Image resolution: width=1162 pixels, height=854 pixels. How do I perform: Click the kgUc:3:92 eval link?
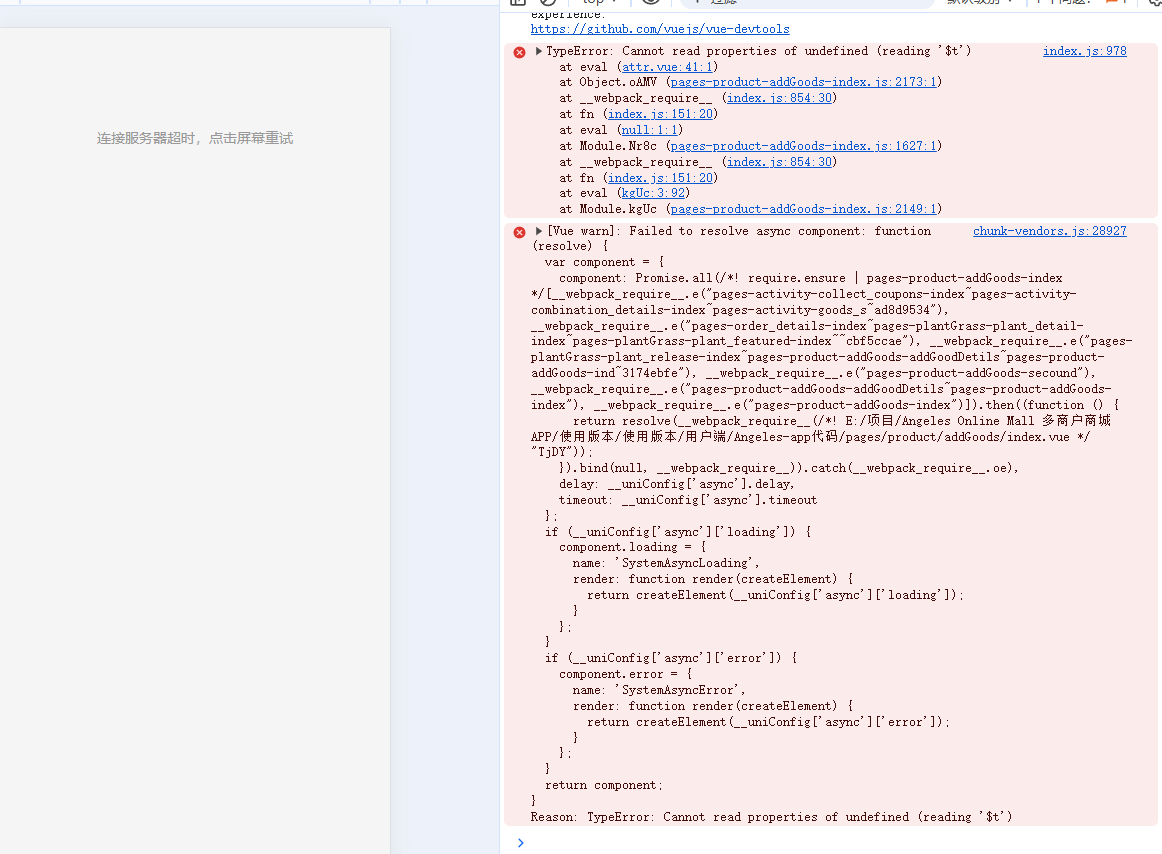tap(652, 193)
